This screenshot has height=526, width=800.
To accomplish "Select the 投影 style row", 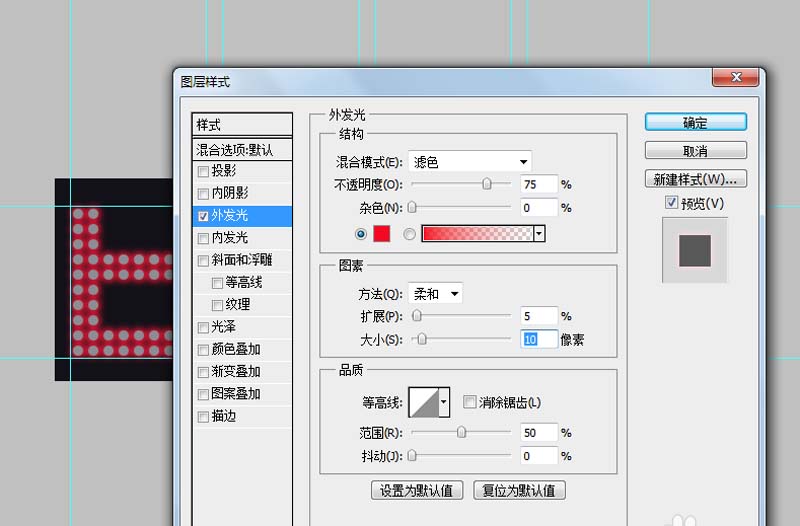I will pyautogui.click(x=242, y=171).
